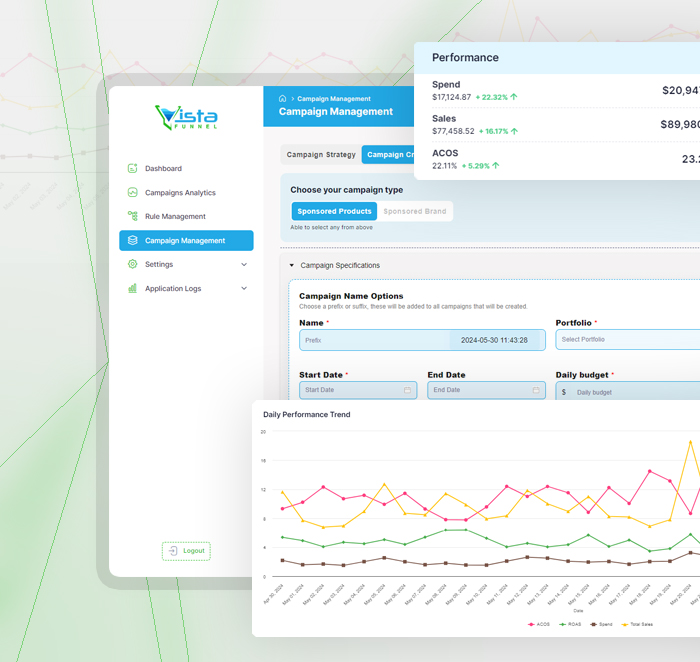Open Application Logs in the sidebar
This screenshot has height=662, width=700.
(186, 288)
